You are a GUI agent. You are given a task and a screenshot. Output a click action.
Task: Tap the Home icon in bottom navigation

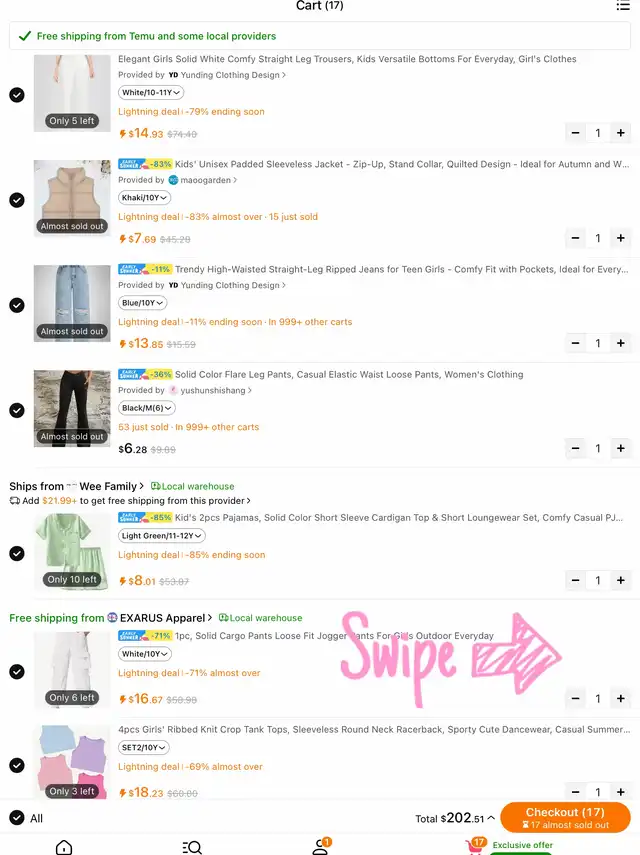64,847
